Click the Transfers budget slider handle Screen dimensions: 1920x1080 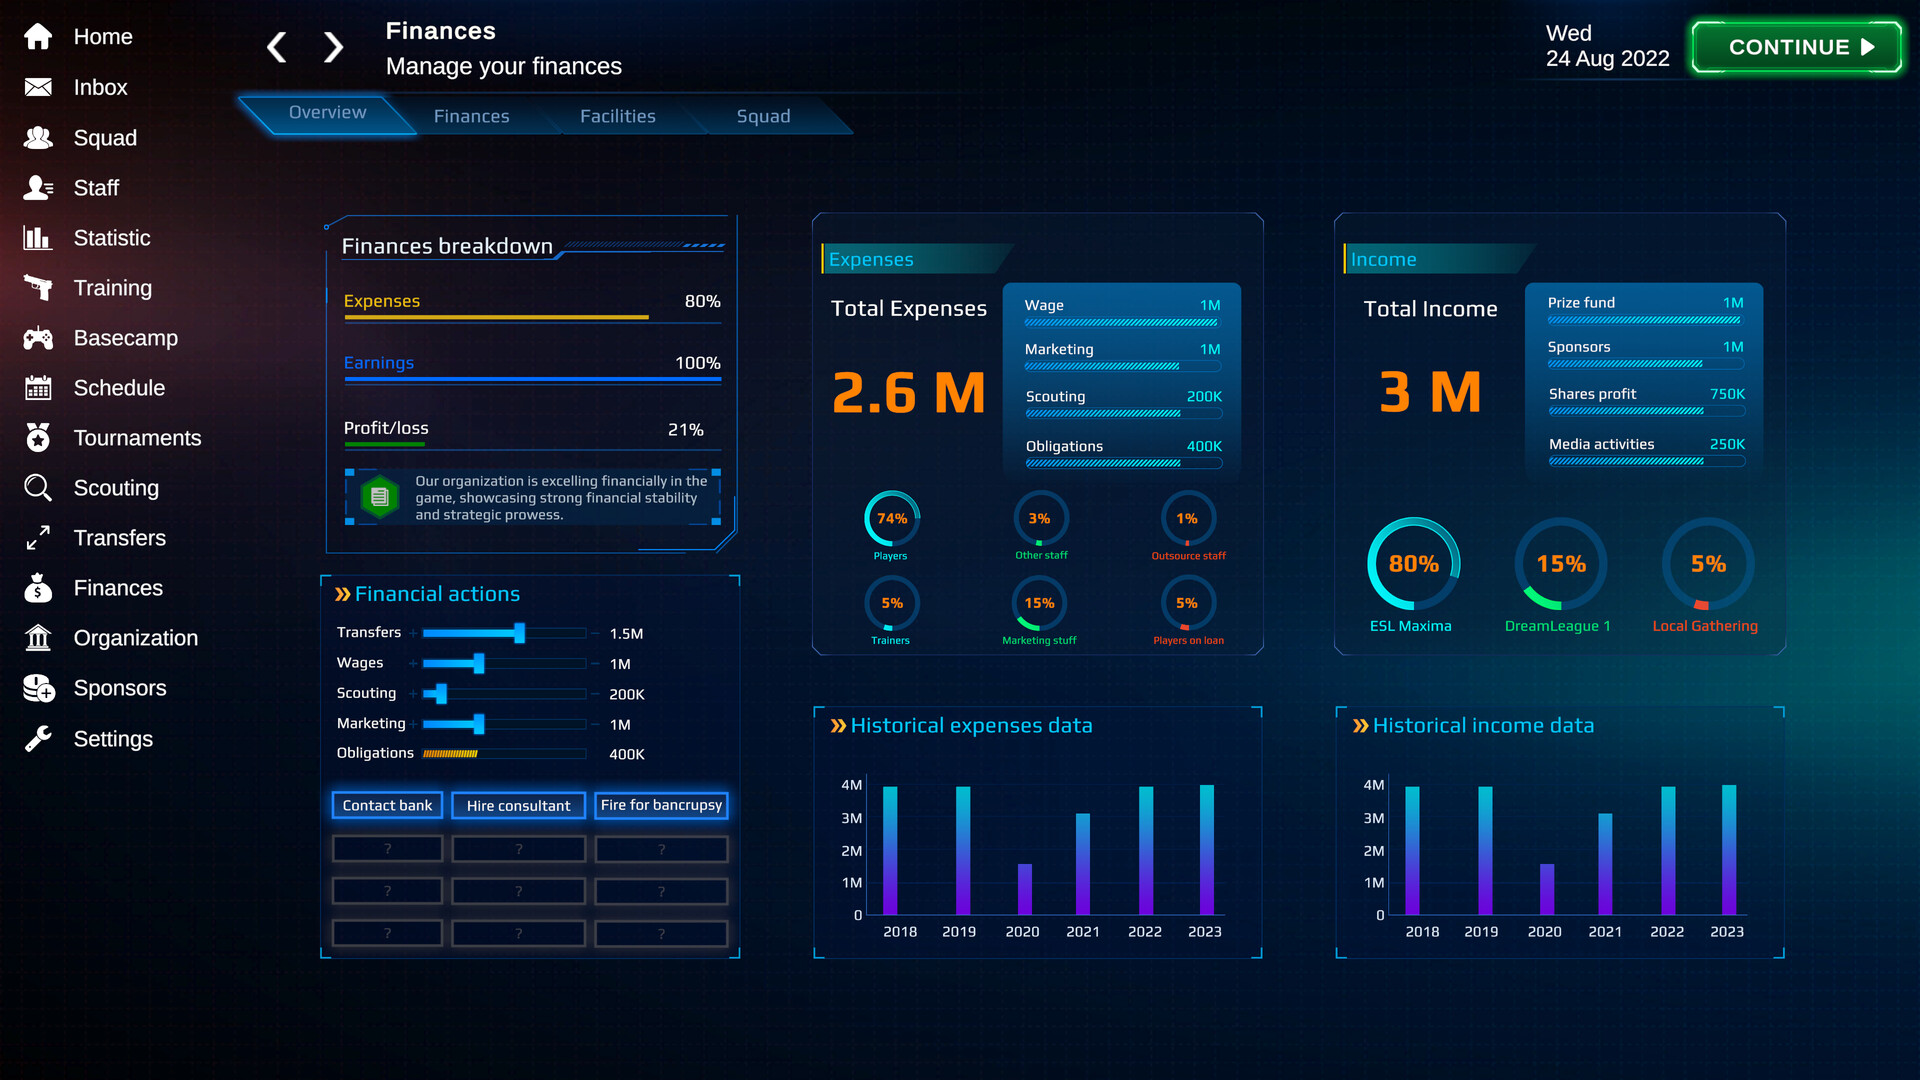(519, 633)
